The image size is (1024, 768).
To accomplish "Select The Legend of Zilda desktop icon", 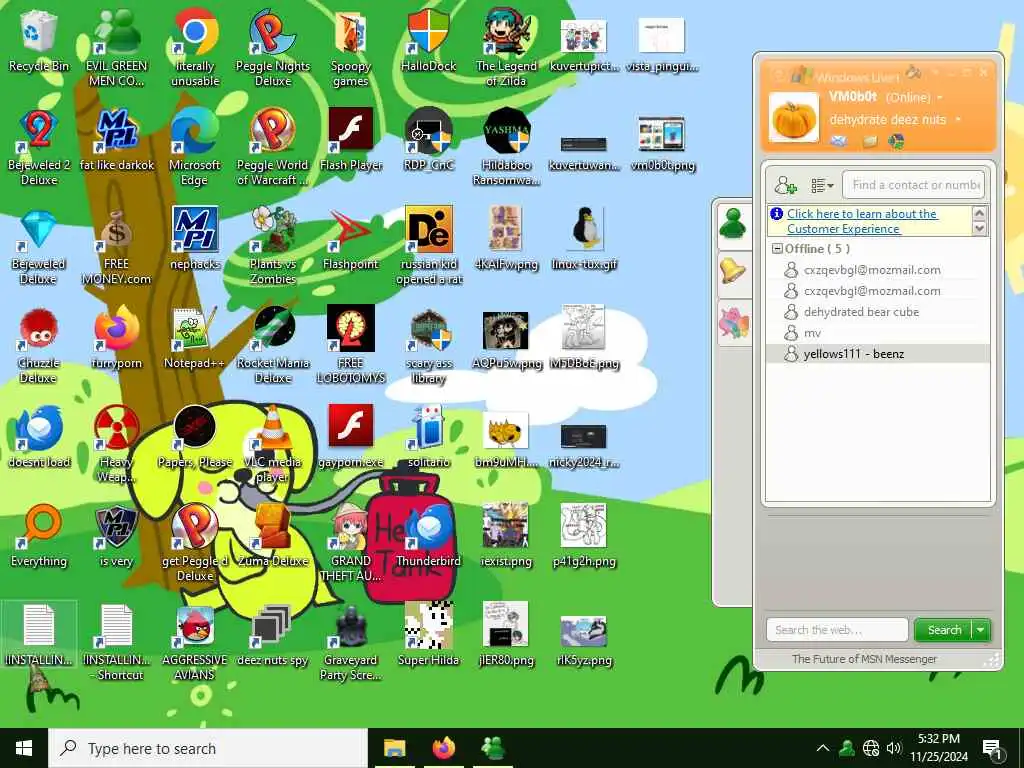I will tap(506, 49).
